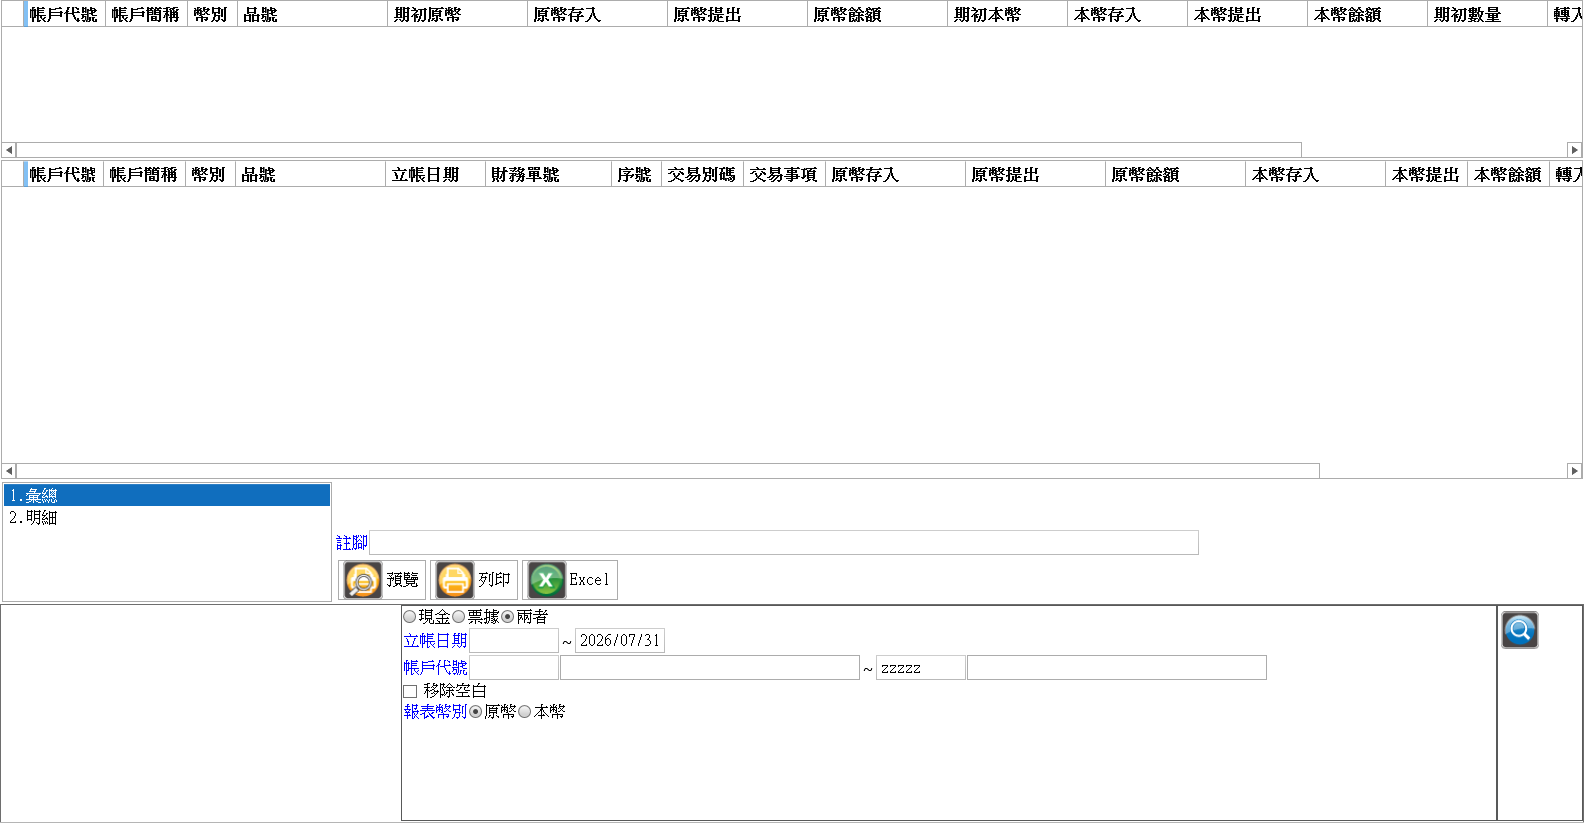Click bottom grid 帳戶簡稱 column header

coord(144,175)
